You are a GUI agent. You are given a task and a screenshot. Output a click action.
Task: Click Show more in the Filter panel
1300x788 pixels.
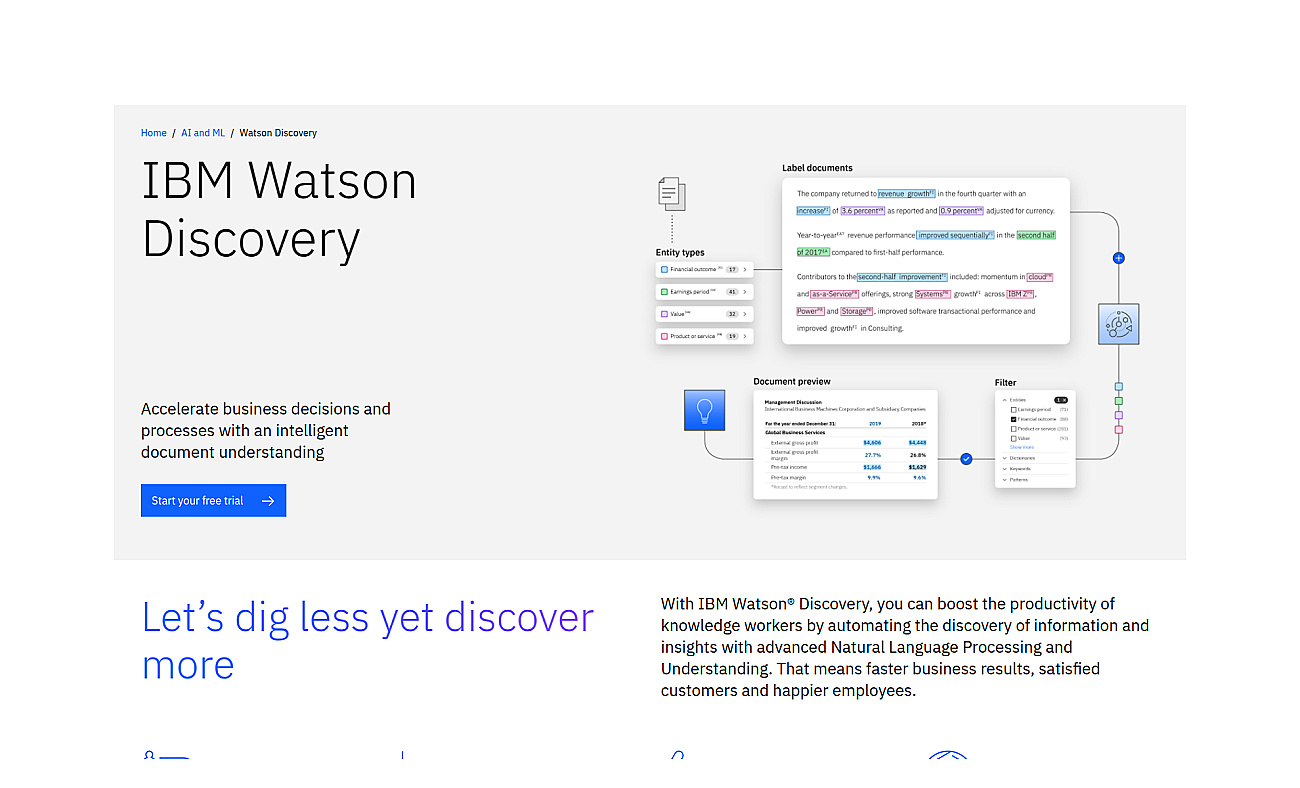pyautogui.click(x=1022, y=447)
